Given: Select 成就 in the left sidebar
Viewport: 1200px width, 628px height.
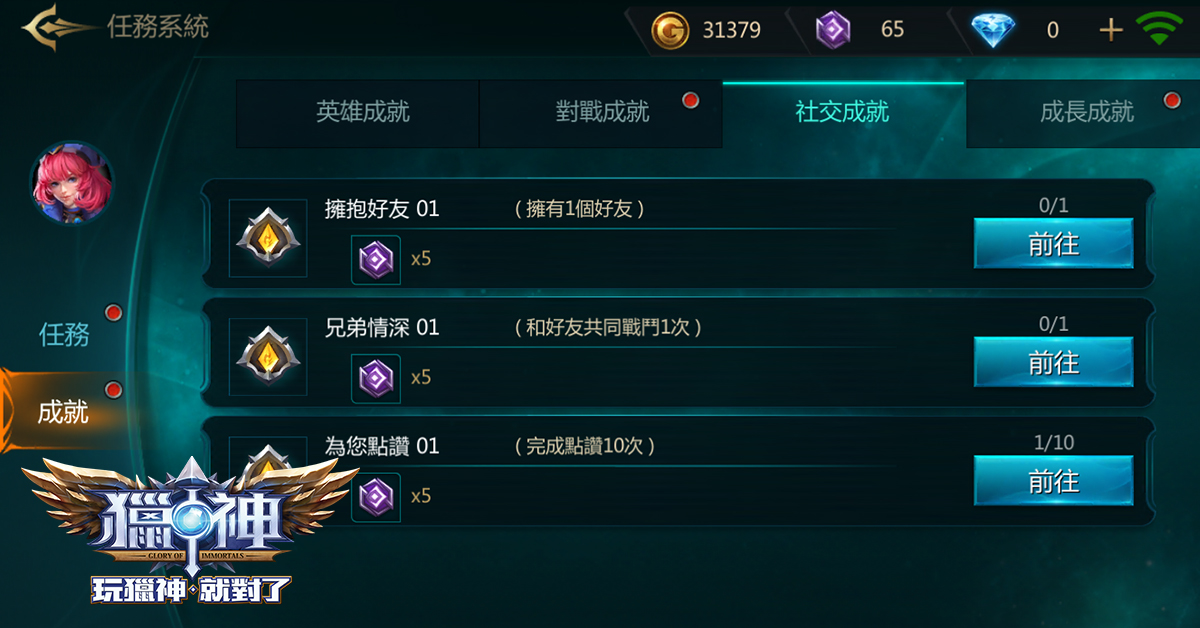Looking at the screenshot, I should coord(64,411).
